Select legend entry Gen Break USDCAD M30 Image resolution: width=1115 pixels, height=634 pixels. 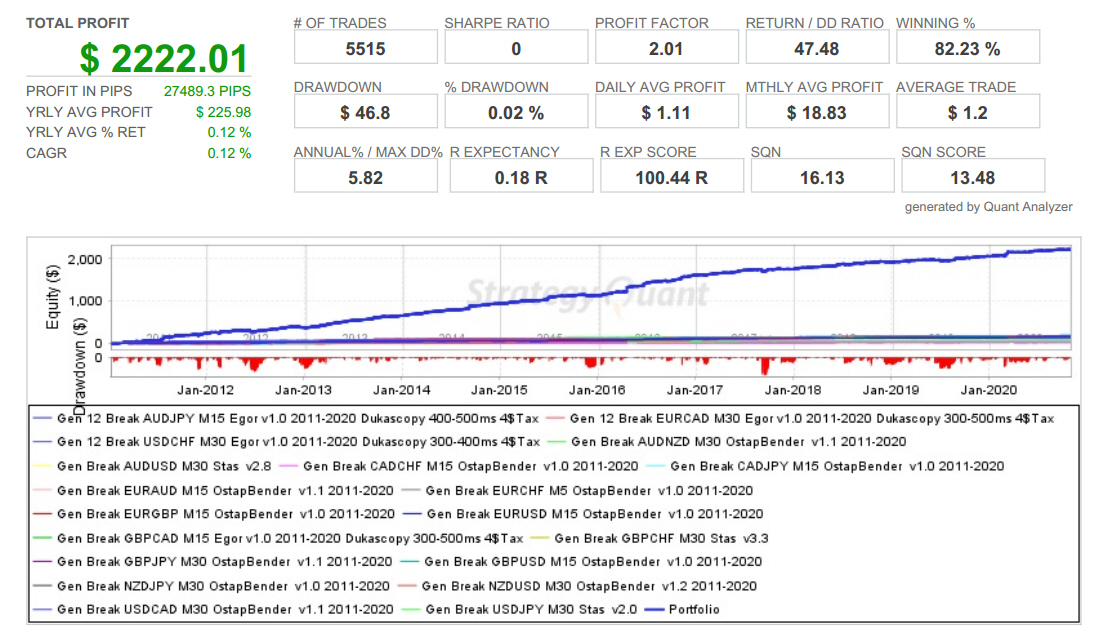pyautogui.click(x=213, y=609)
